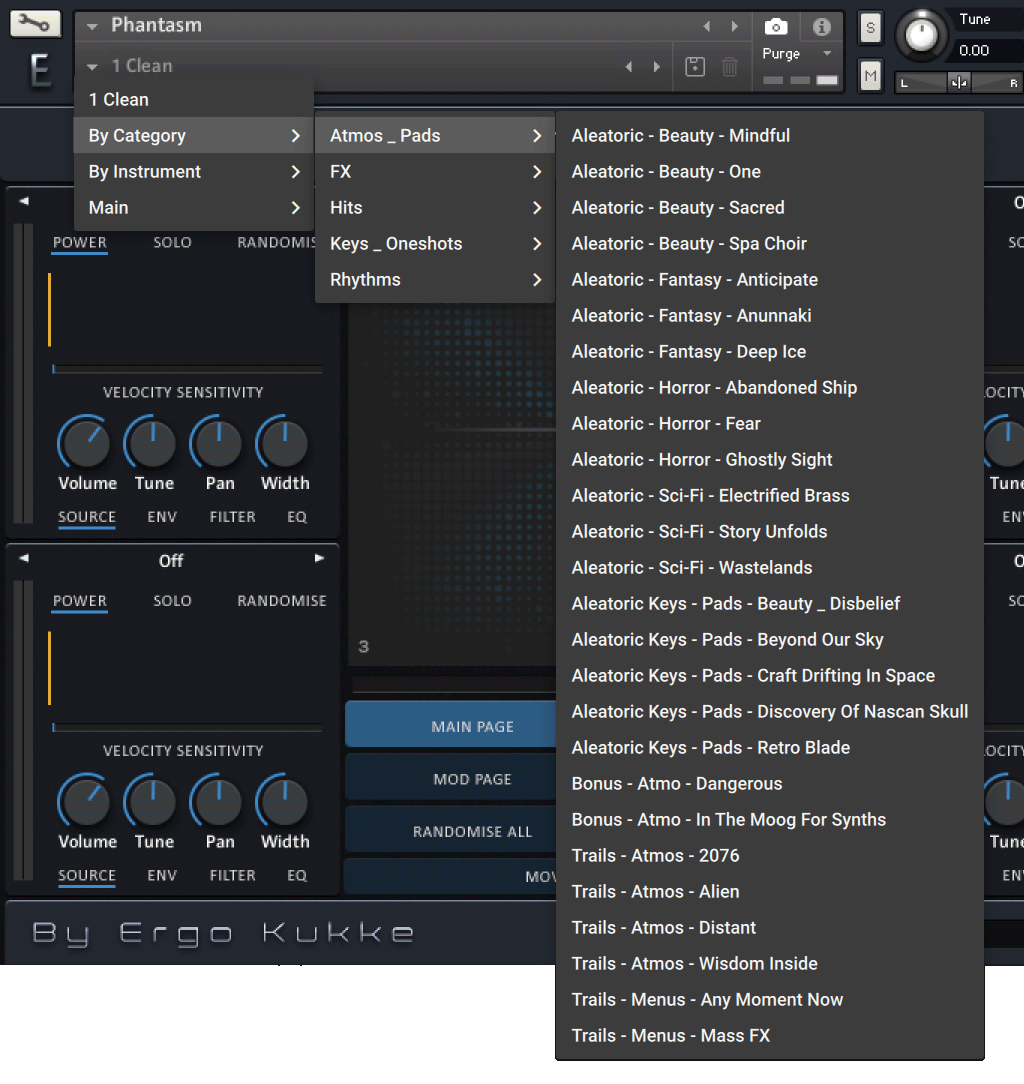Choose Aleatoric - Beauty - Mindful preset
Viewport: 1024px width, 1084px height.
[x=770, y=136]
